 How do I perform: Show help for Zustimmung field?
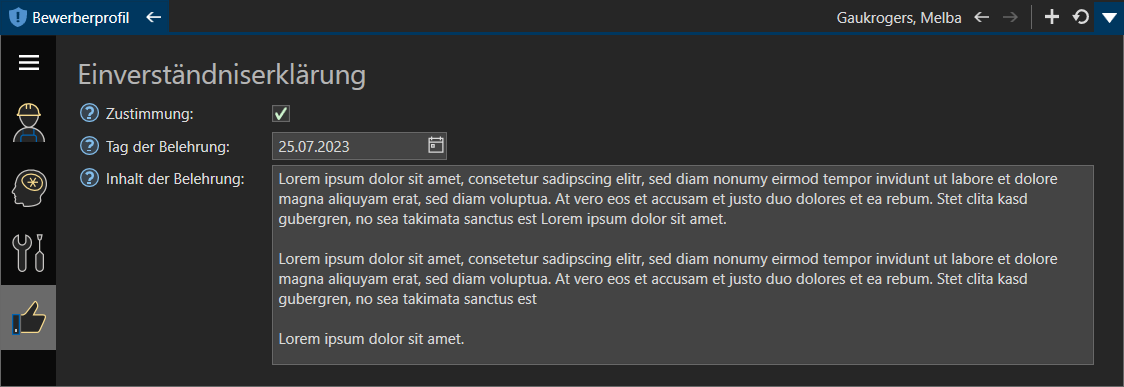tap(89, 113)
